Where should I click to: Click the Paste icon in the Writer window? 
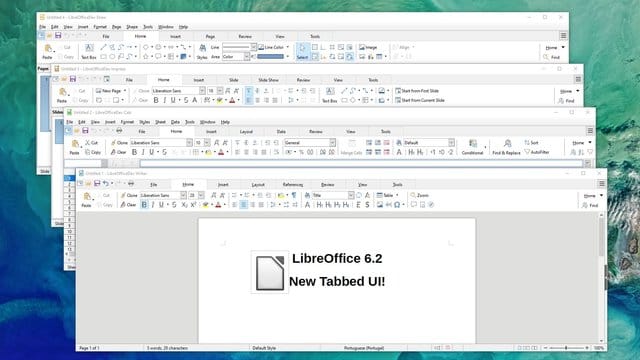tap(87, 198)
